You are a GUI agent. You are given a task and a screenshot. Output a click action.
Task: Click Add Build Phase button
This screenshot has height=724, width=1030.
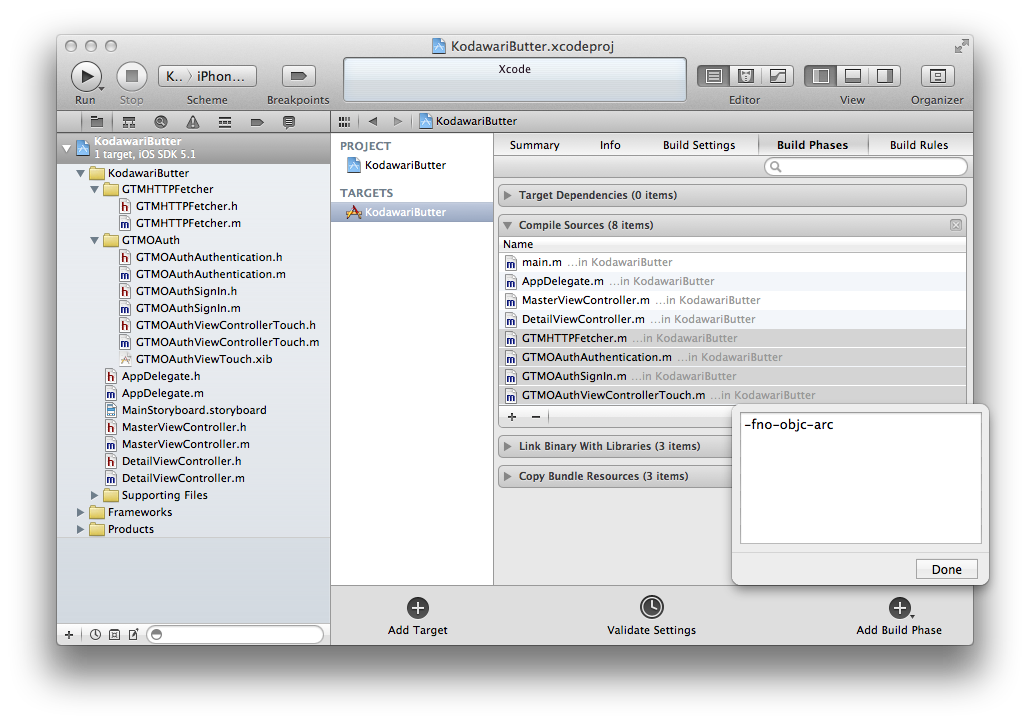point(899,617)
